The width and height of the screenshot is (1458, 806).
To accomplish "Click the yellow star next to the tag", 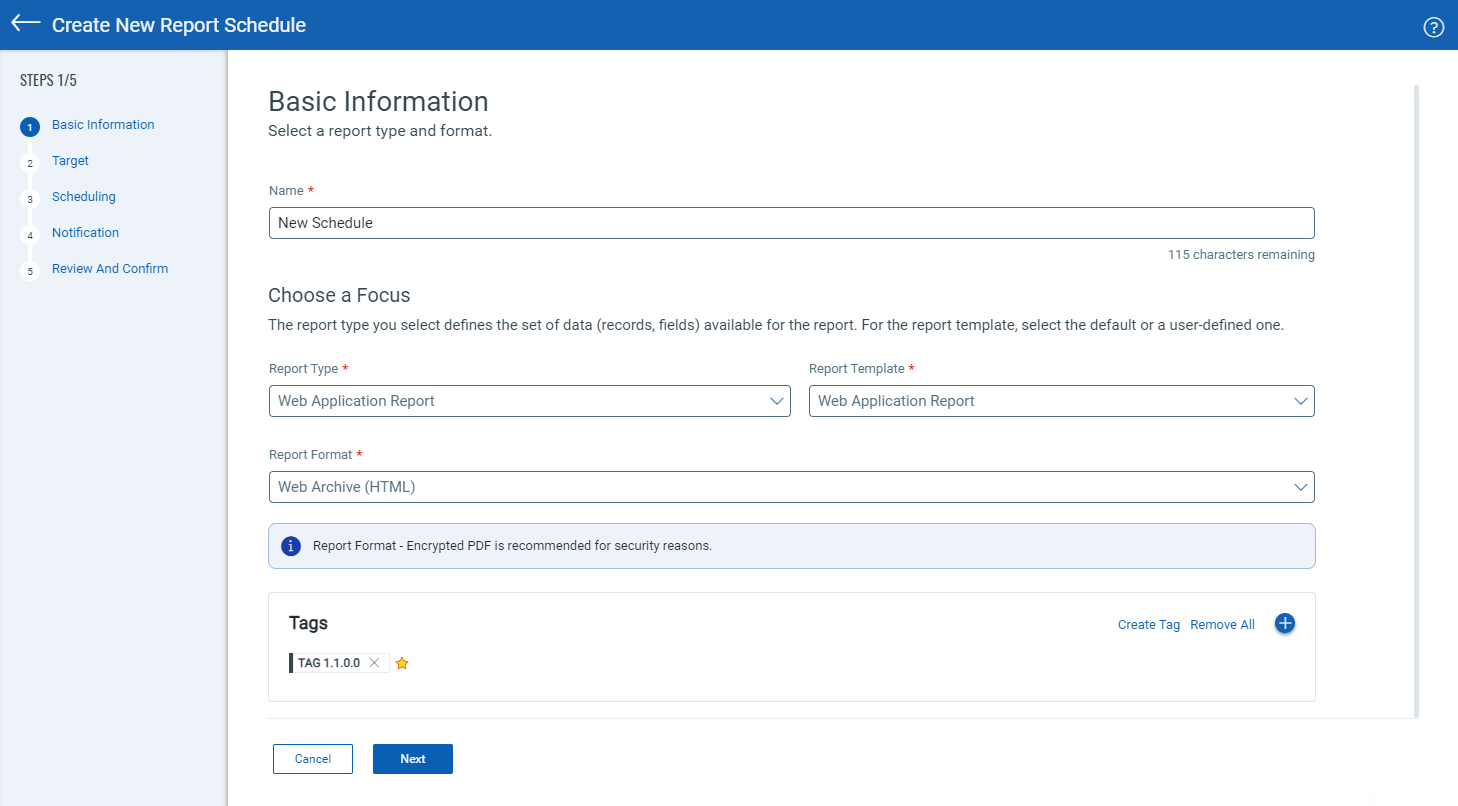I will pos(402,663).
